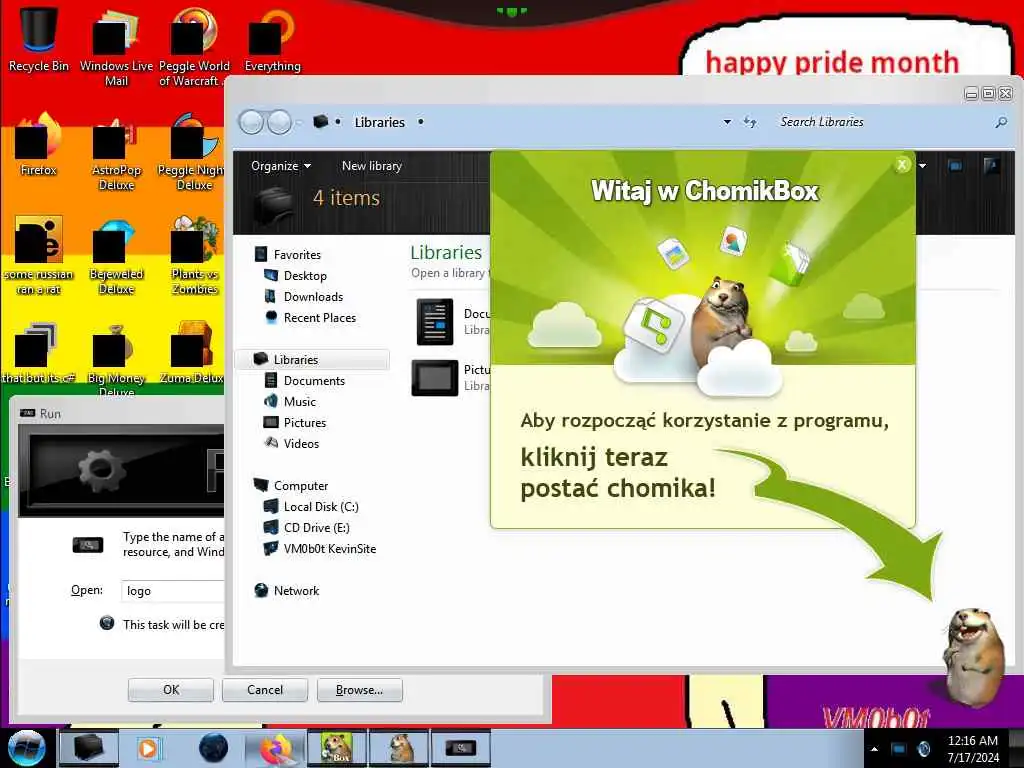Select Recent Places under Favorites
This screenshot has height=768, width=1024.
(319, 317)
